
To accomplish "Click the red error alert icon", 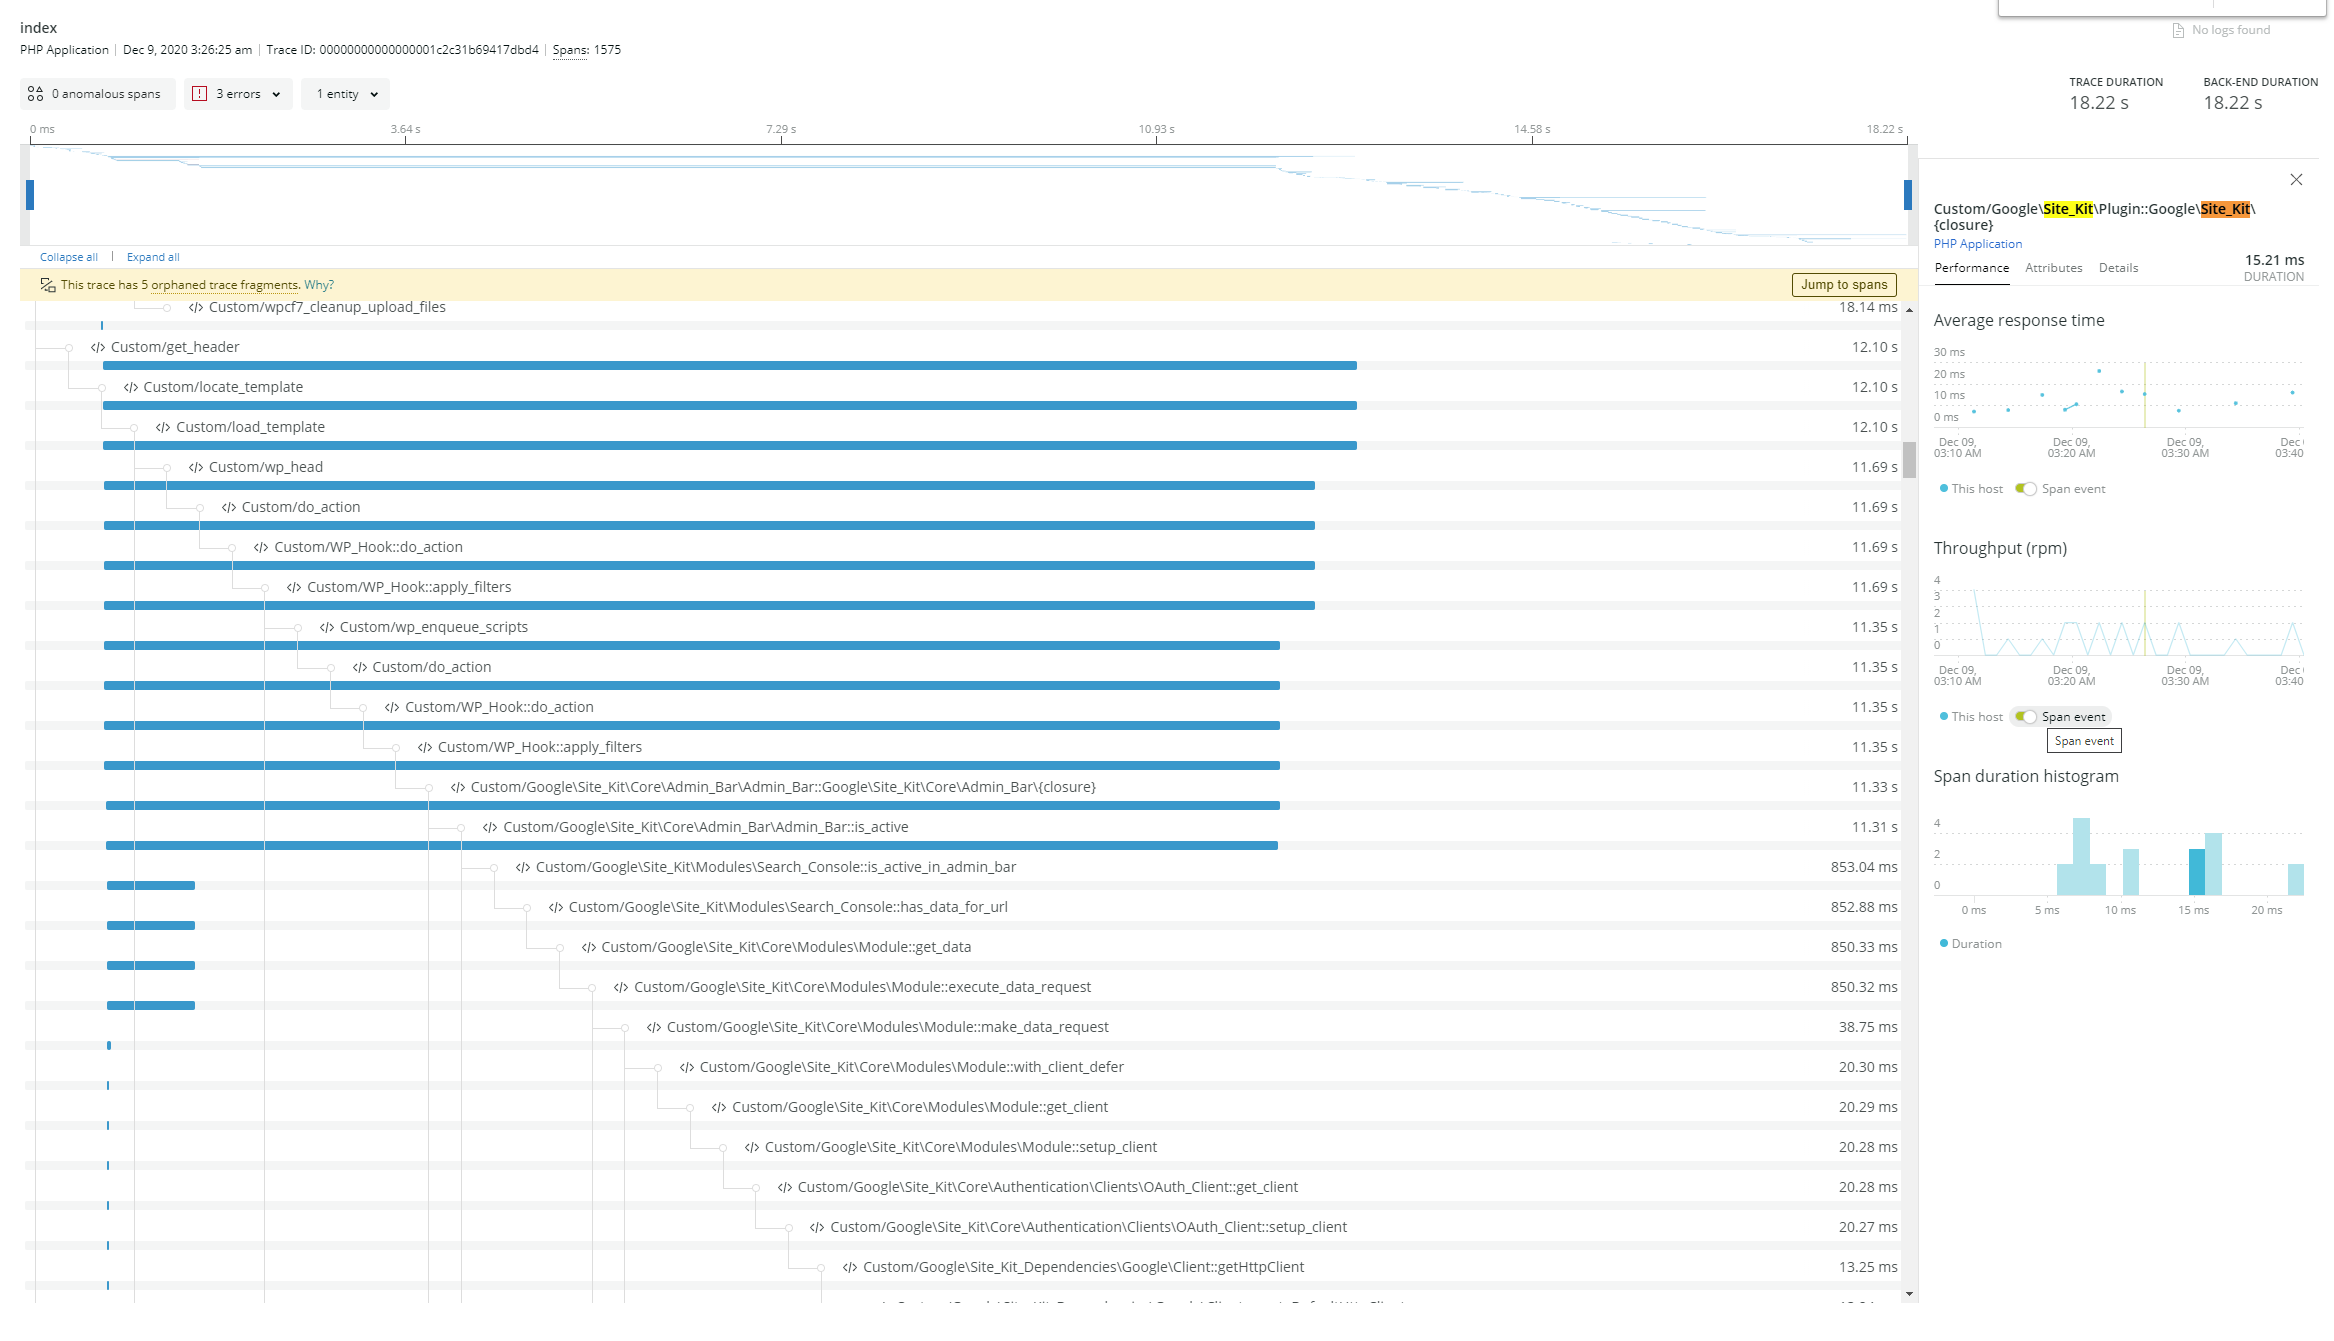I will [x=200, y=92].
